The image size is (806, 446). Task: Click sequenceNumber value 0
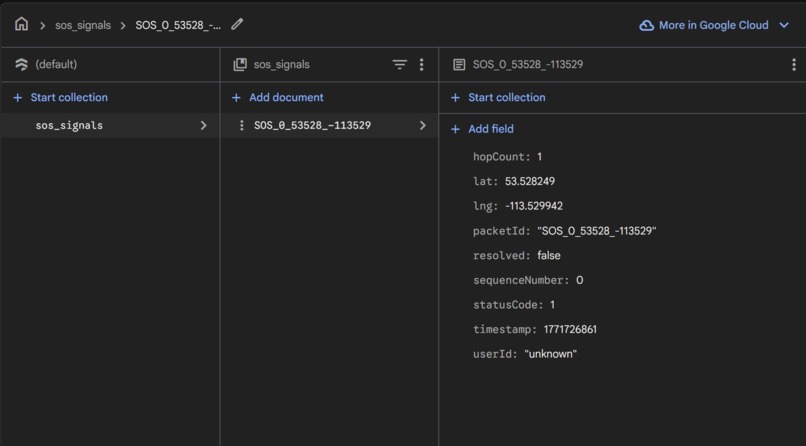(x=580, y=280)
